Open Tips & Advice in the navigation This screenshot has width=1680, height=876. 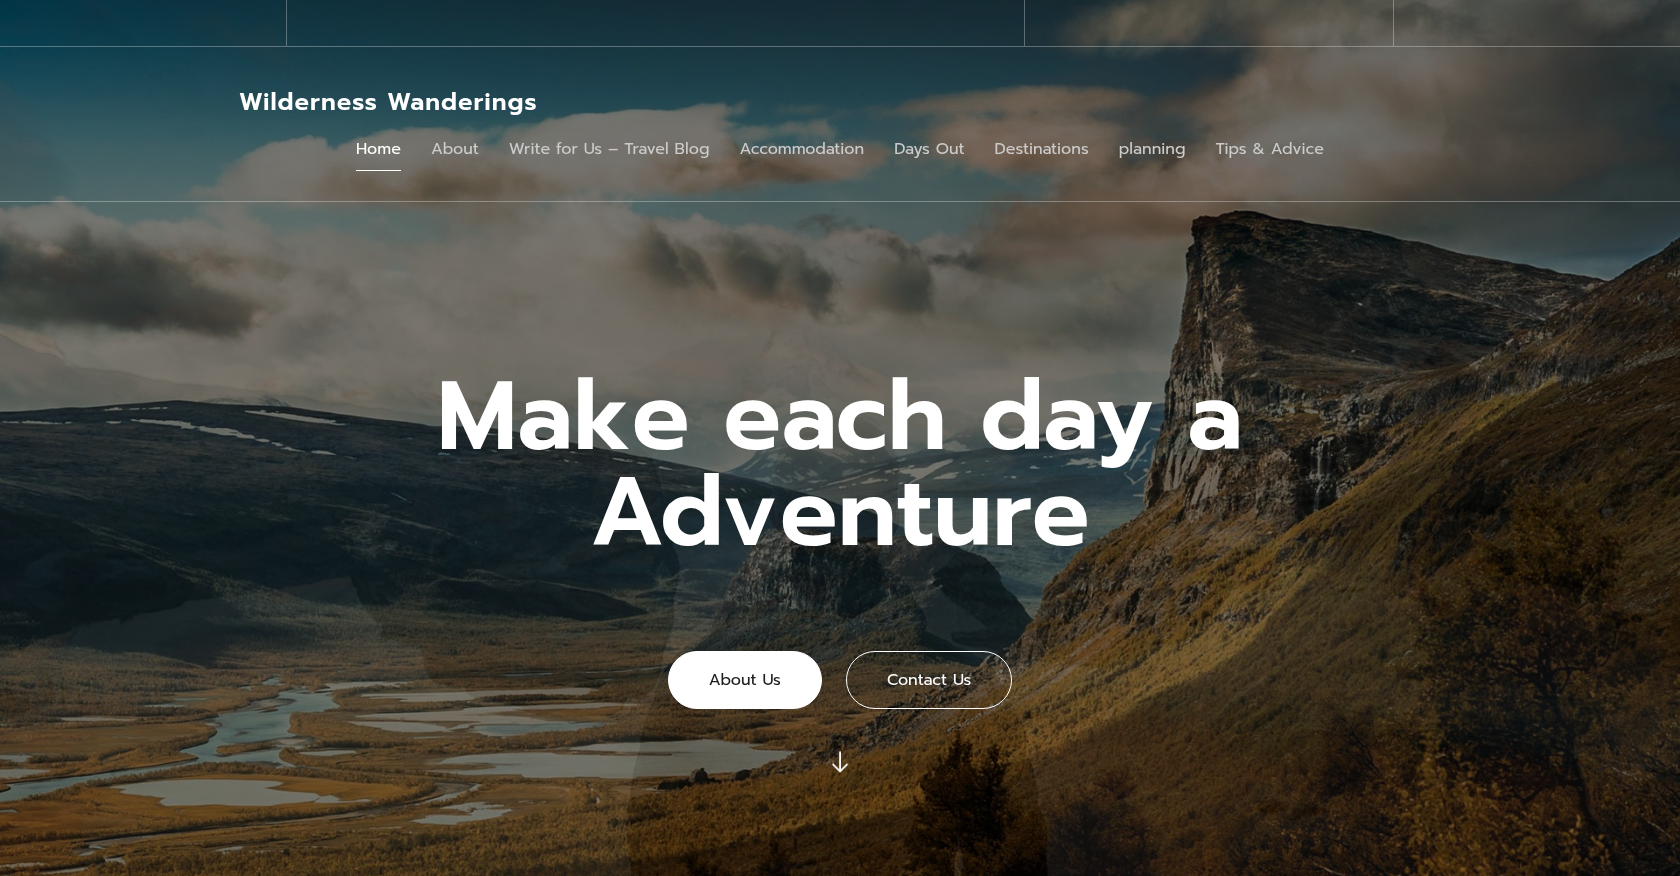point(1269,149)
